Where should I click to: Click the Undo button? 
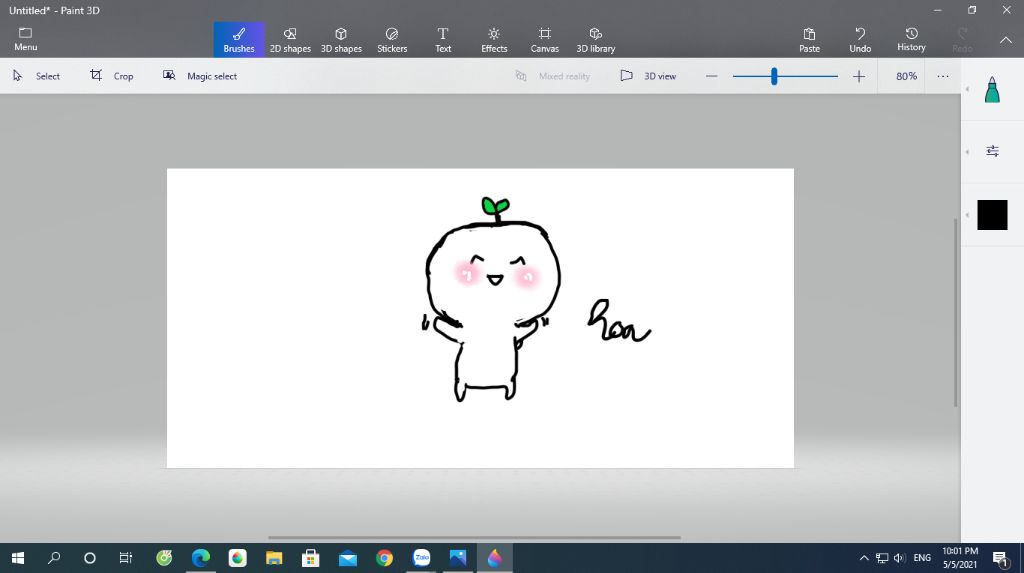(x=860, y=40)
